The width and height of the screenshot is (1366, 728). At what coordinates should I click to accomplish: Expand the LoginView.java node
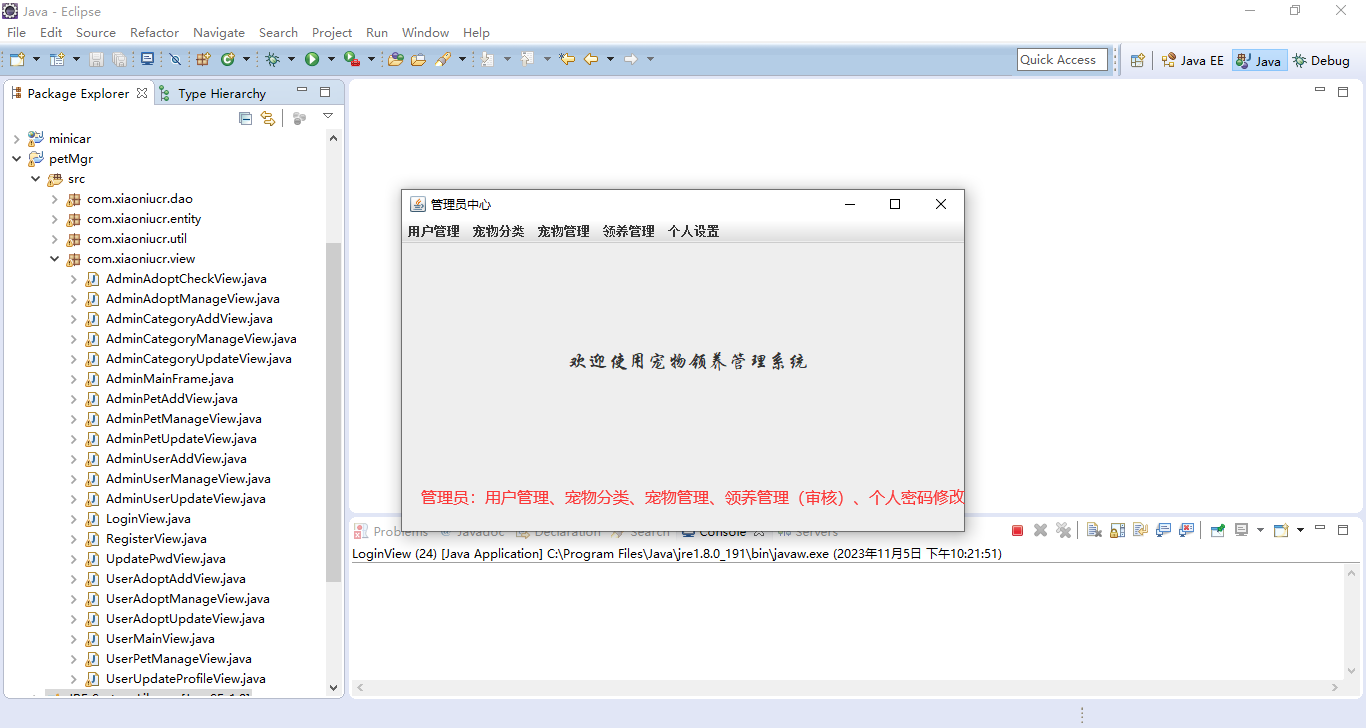click(x=73, y=519)
